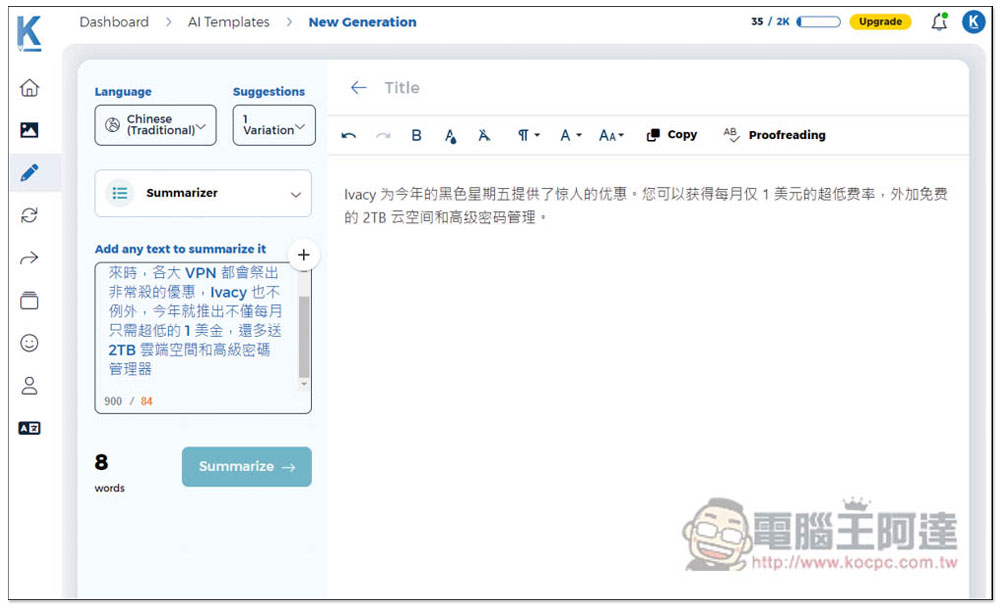Screen dimensions: 1000x607
Task: Open the K account avatar
Action: [x=974, y=22]
